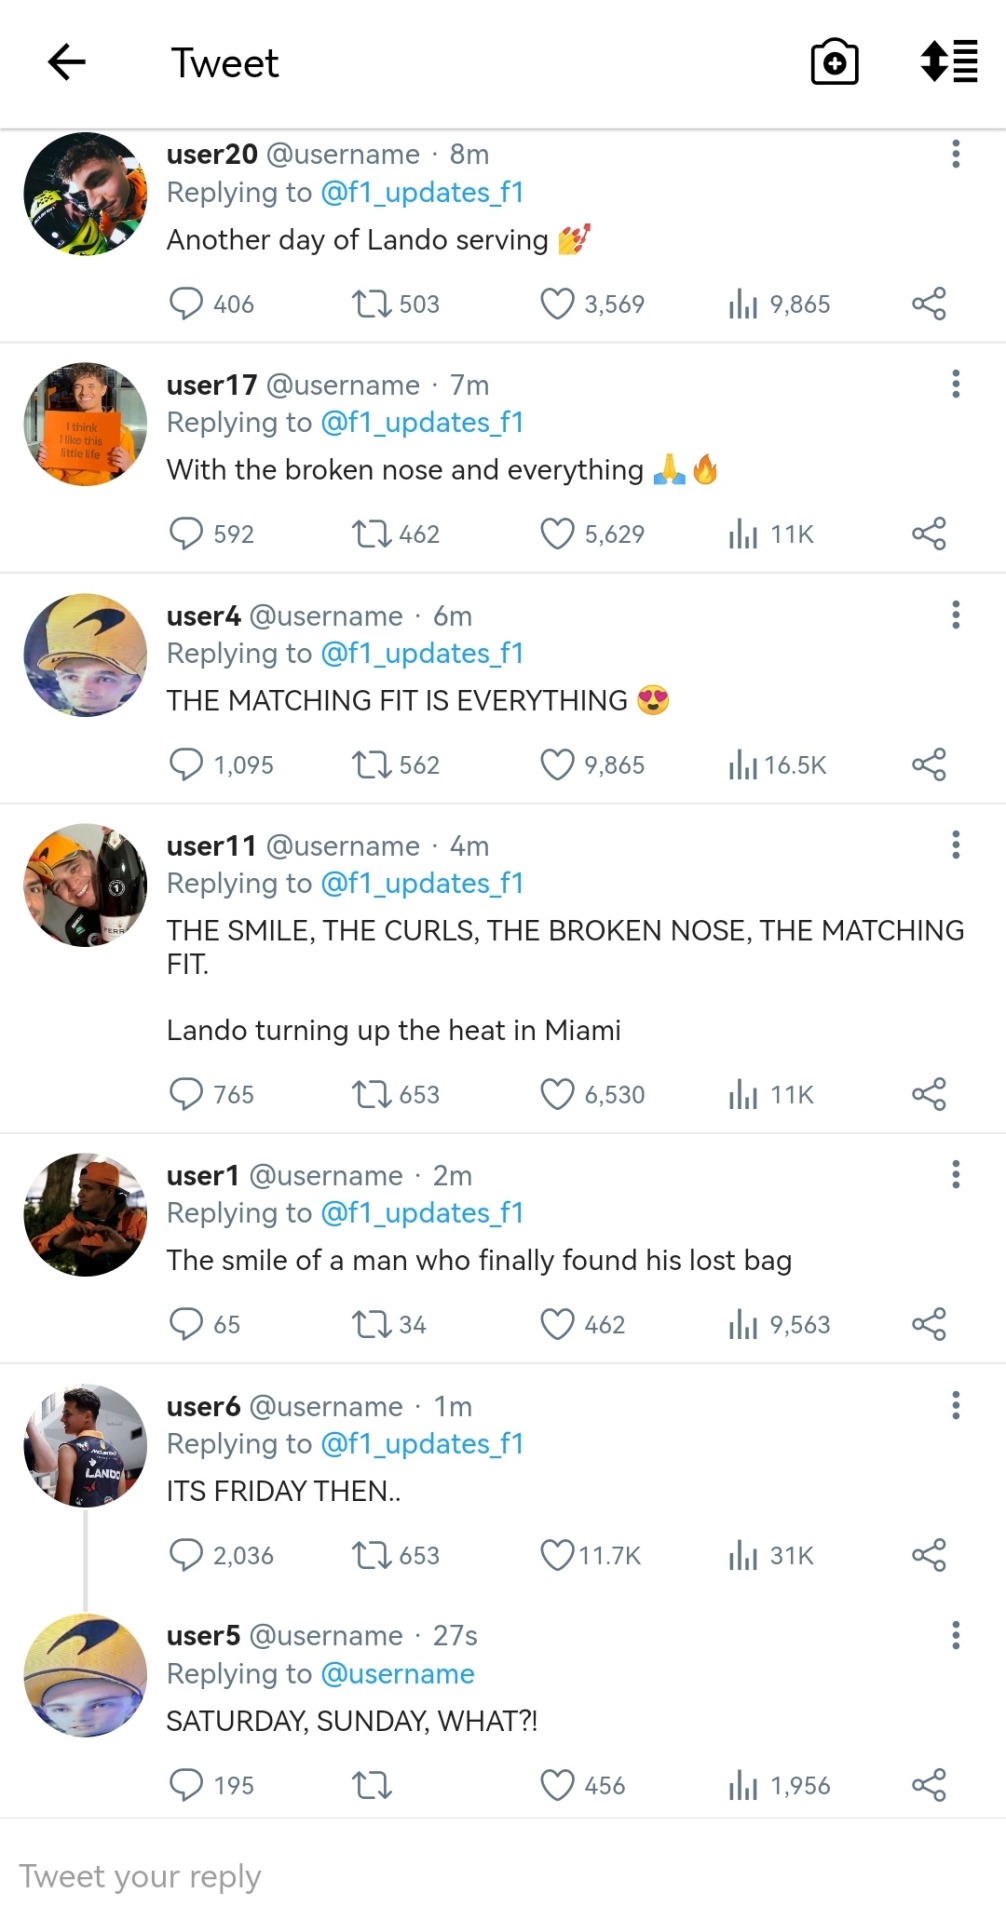
Task: View user1's avatar thumbnail
Action: [85, 1215]
